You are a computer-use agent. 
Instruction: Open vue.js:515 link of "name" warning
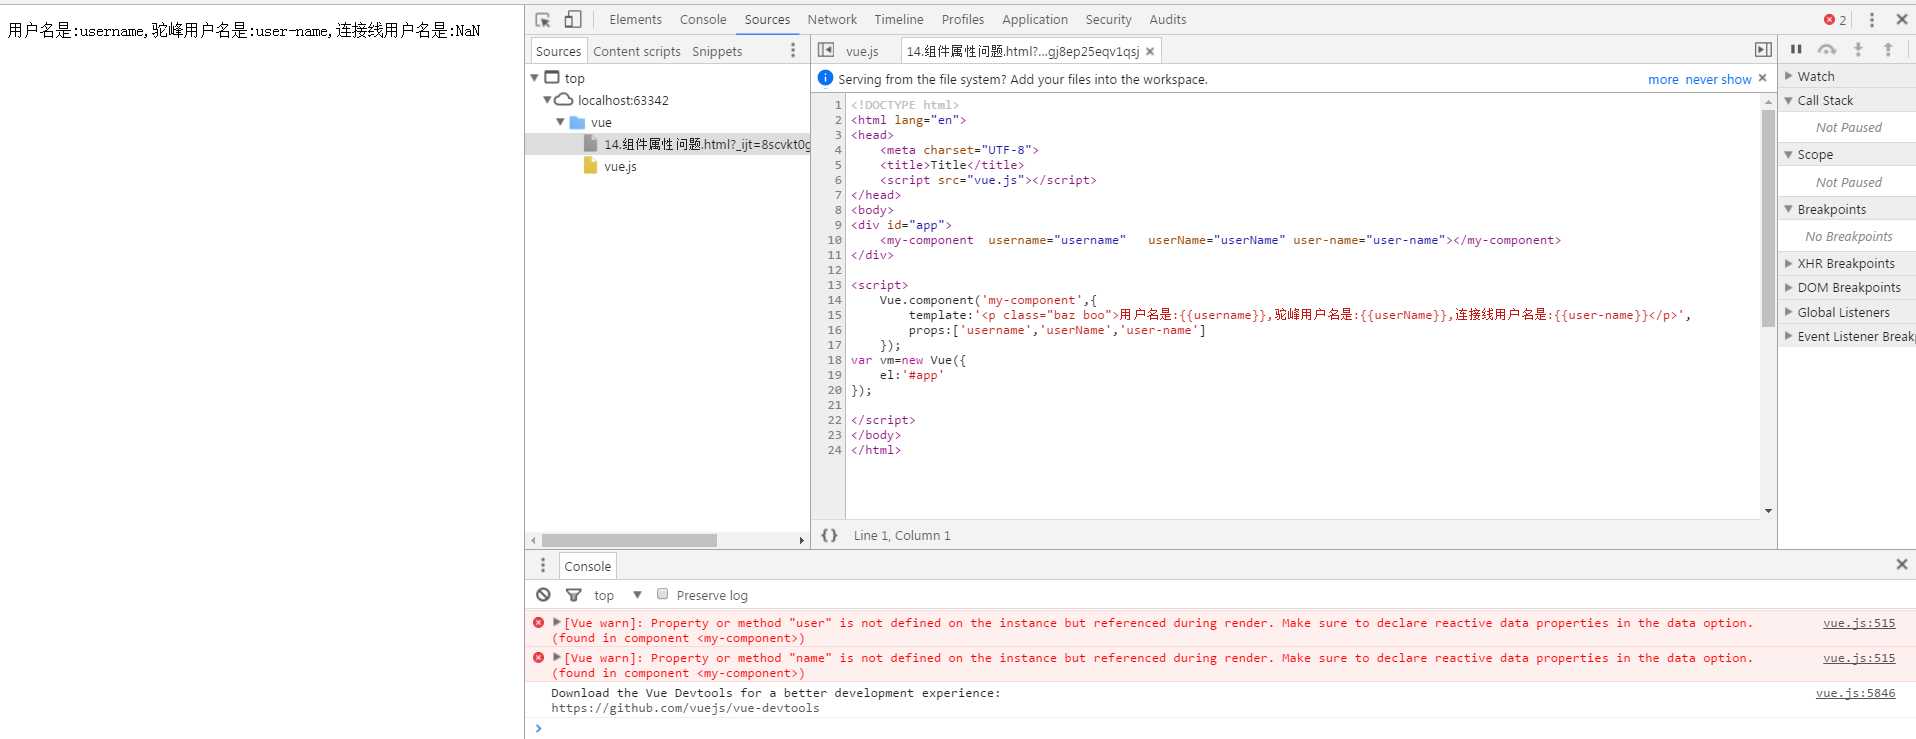point(1859,658)
